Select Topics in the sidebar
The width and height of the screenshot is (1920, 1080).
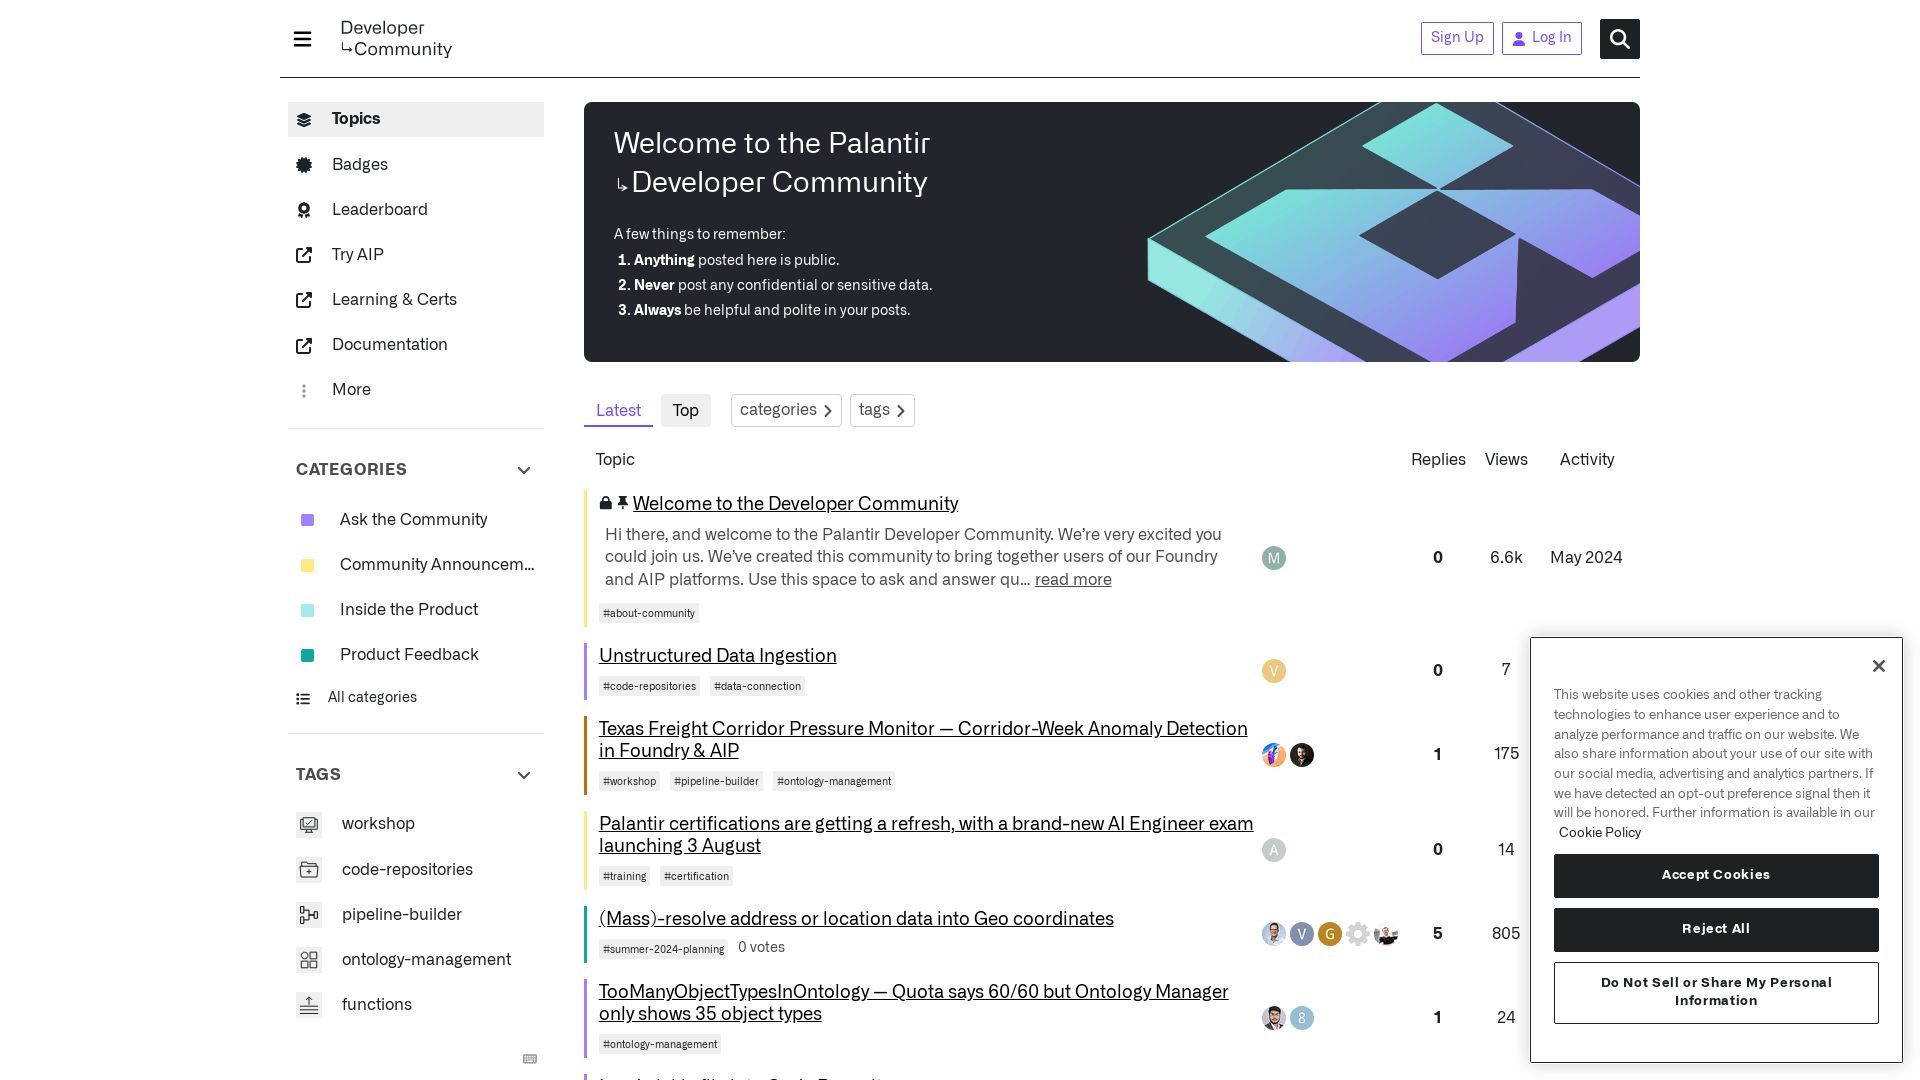[x=416, y=119]
